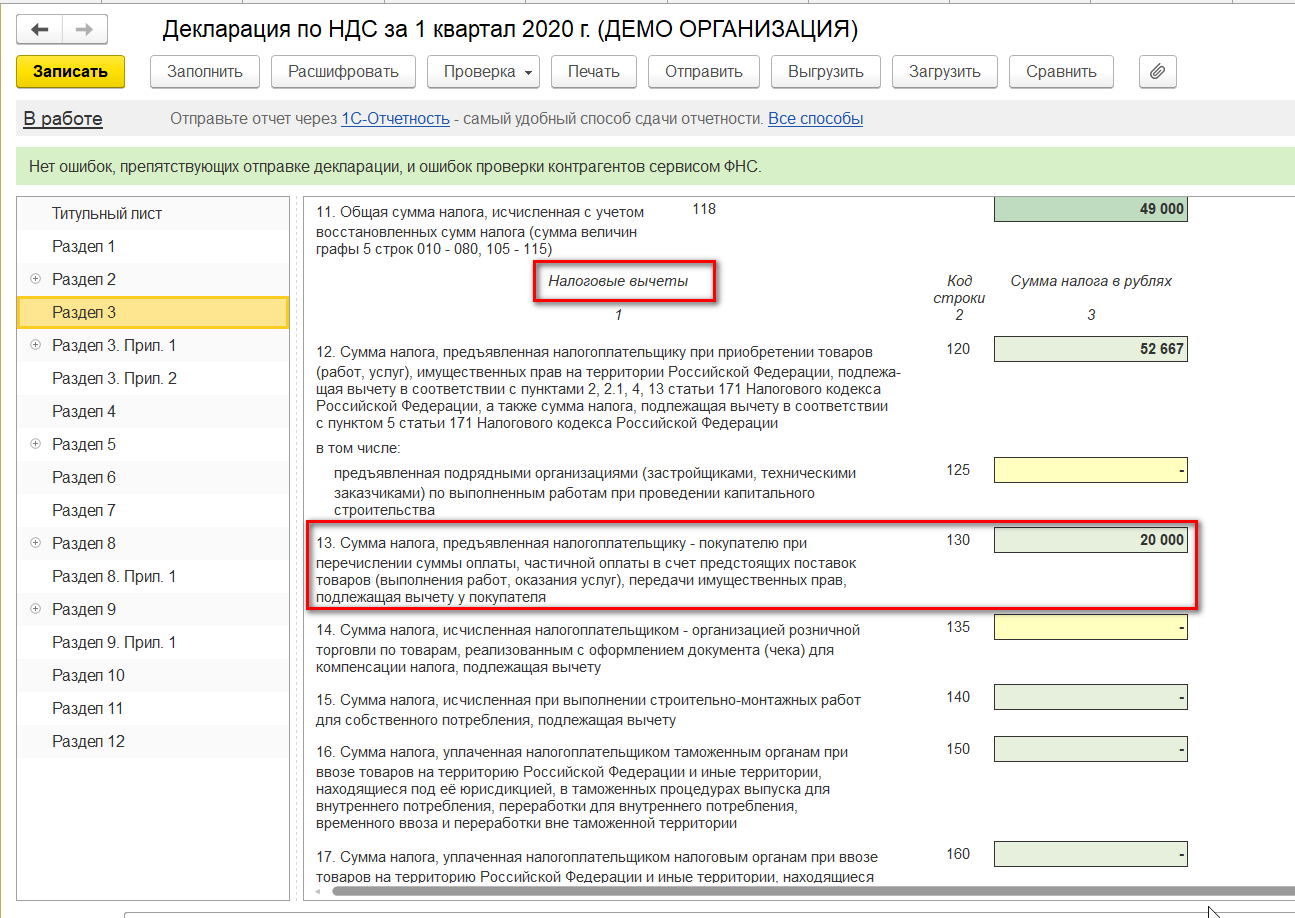Open the 1С-Отчетность link
Viewport: 1295px width, 918px height.
395,119
